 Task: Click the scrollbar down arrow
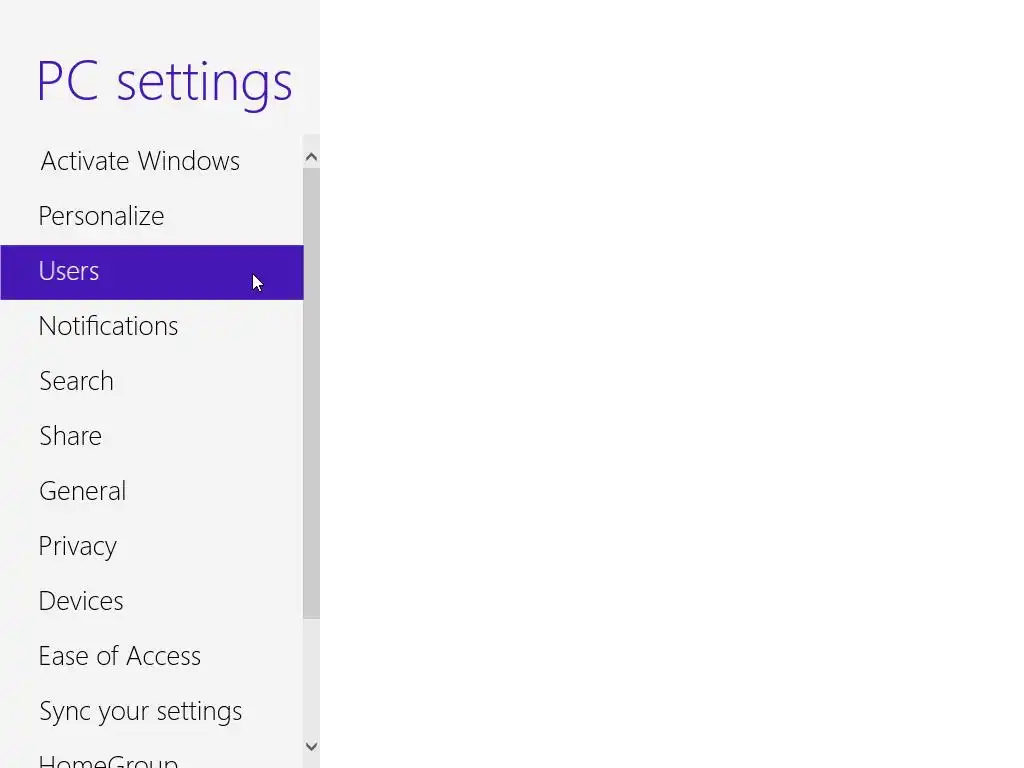[x=312, y=746]
